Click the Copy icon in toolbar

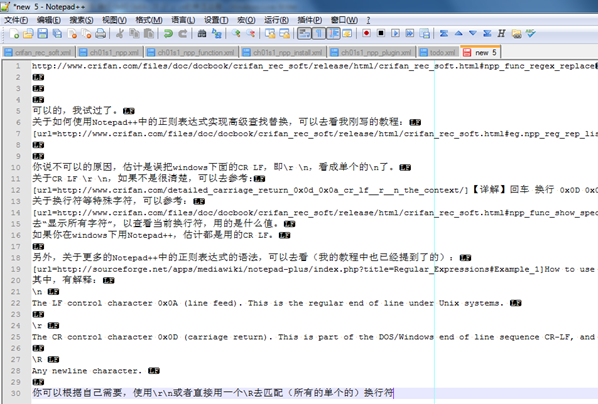134,34
